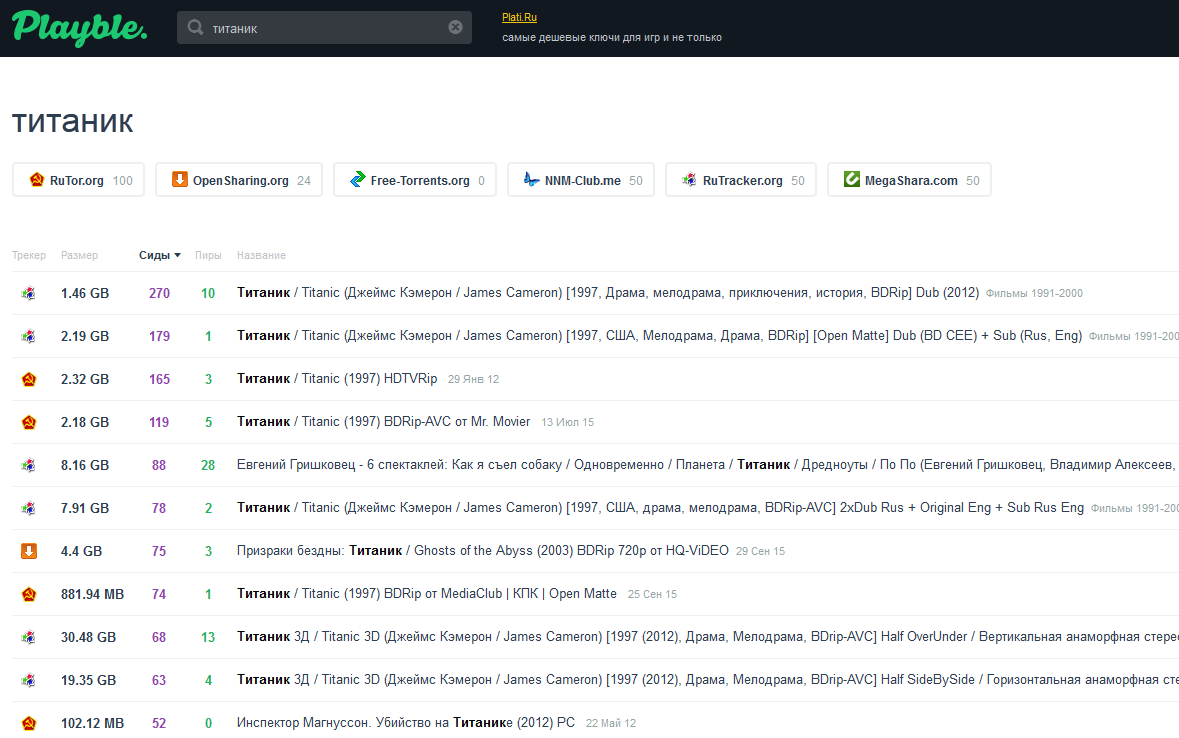The width and height of the screenshot is (1179, 738).
Task: Sort by Сиды column dropdown arrow
Action: click(177, 255)
